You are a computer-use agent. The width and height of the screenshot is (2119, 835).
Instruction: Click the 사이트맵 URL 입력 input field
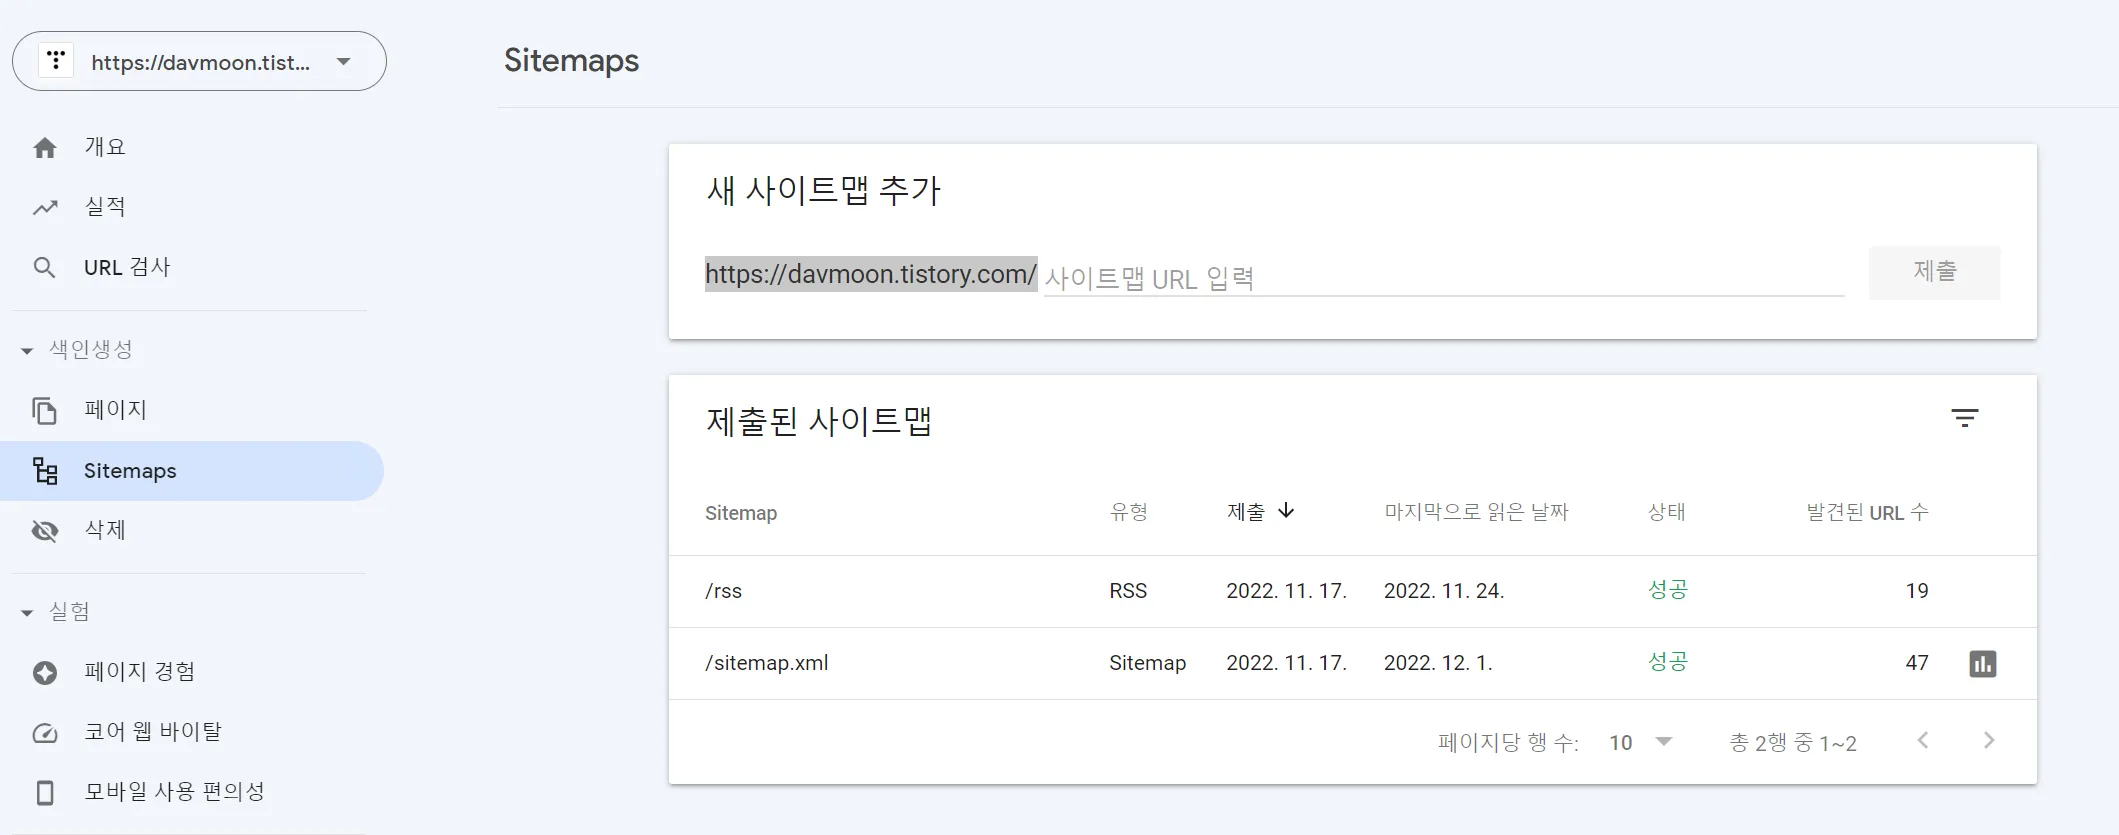tap(1300, 277)
